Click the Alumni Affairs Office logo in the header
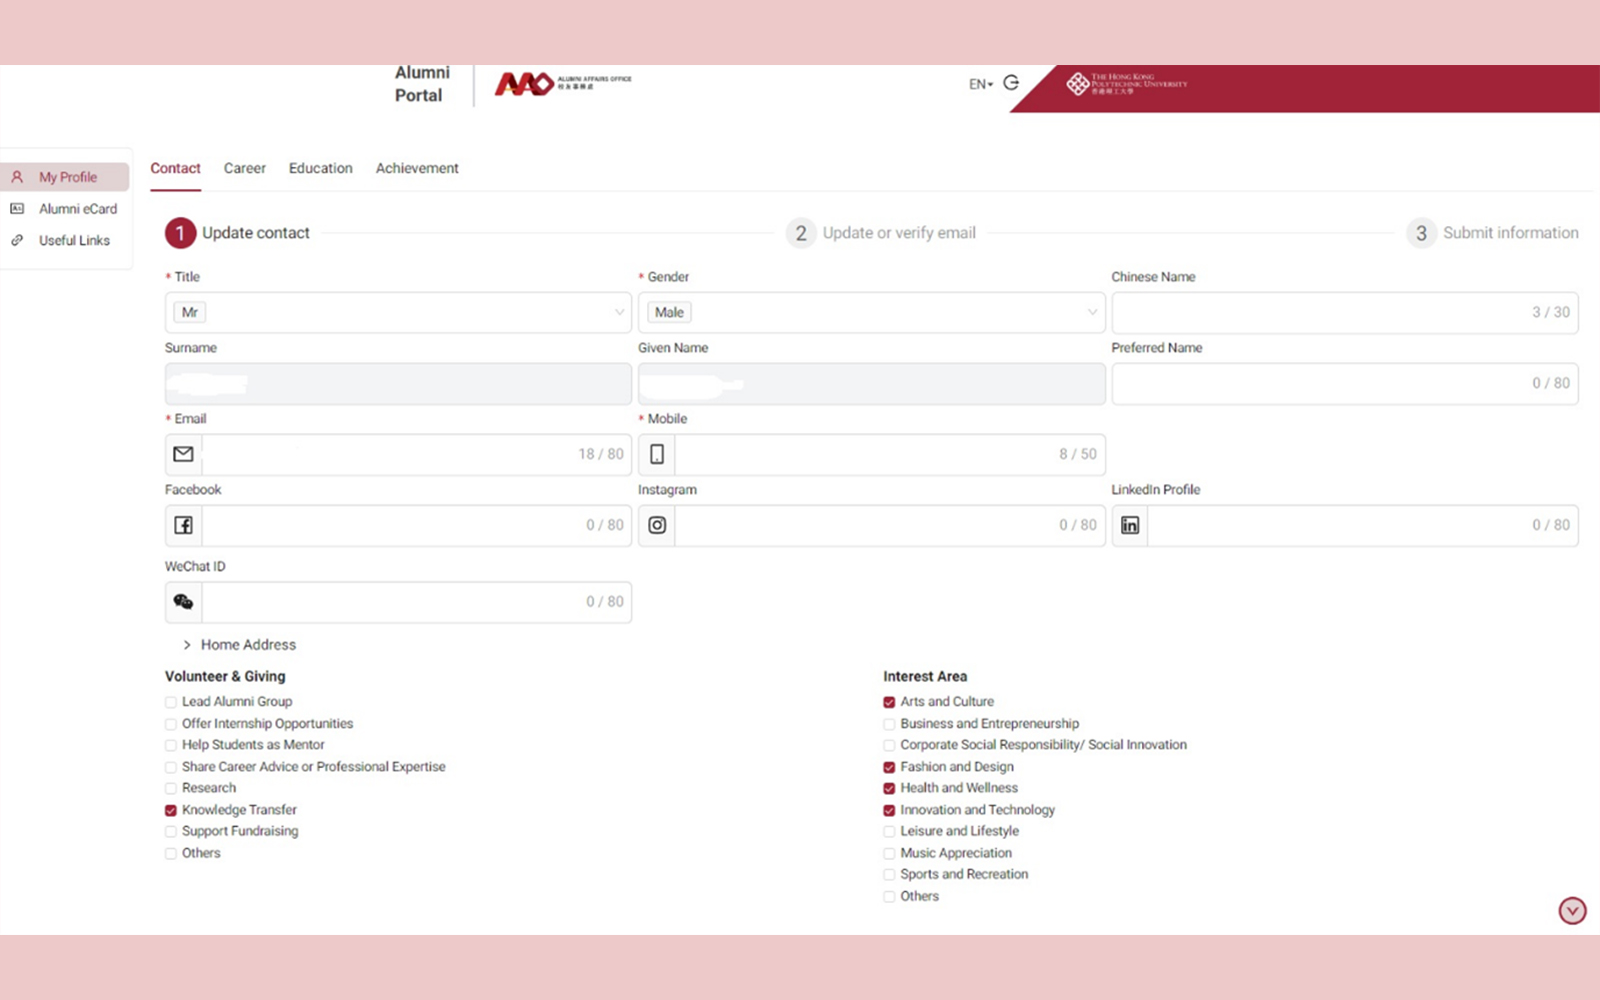Viewport: 1600px width, 1000px height. pos(560,83)
